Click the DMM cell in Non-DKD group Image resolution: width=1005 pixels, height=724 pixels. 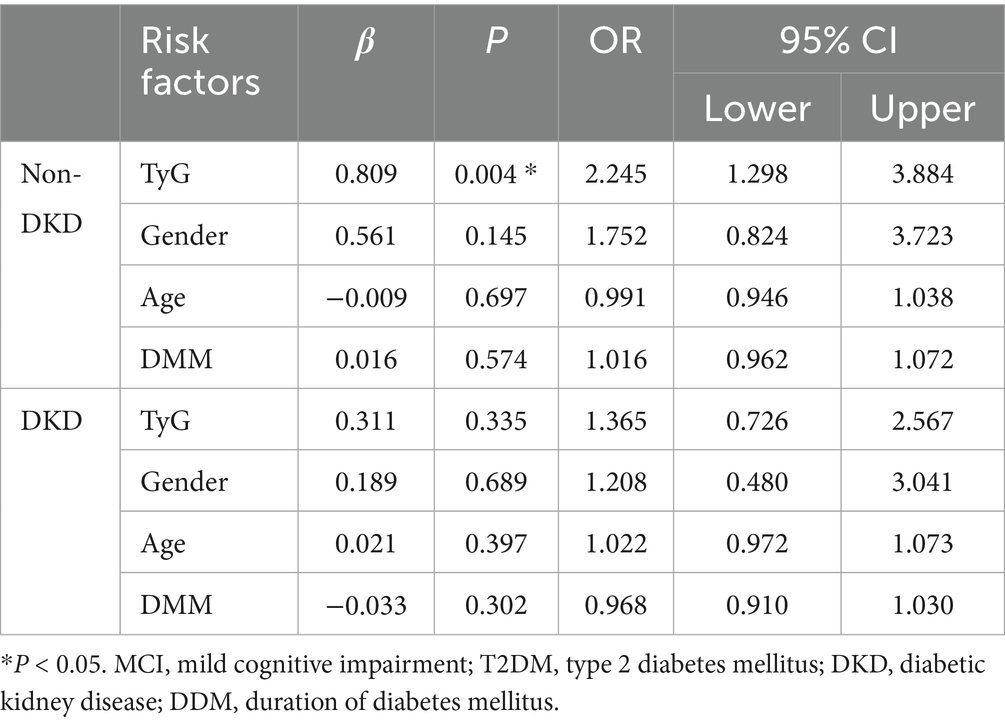point(177,357)
